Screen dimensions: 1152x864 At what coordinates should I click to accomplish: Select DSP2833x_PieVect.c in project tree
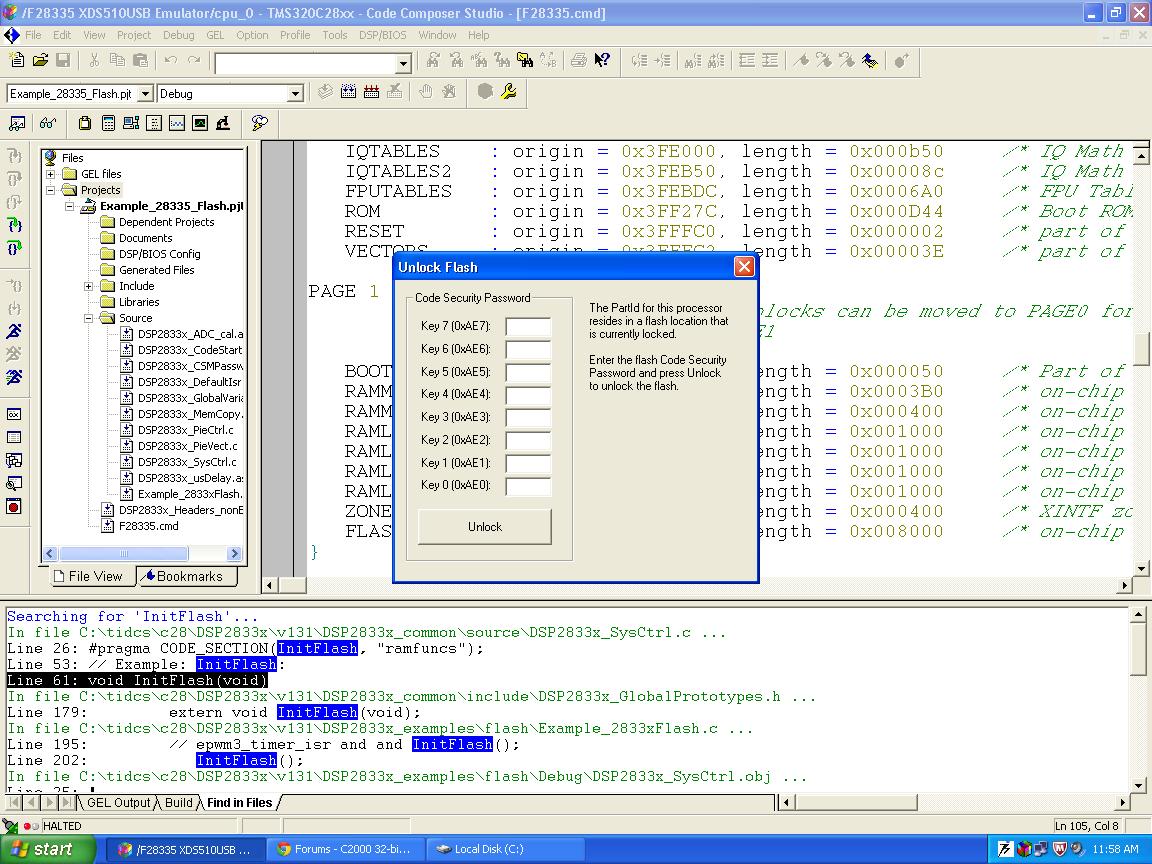[187, 446]
